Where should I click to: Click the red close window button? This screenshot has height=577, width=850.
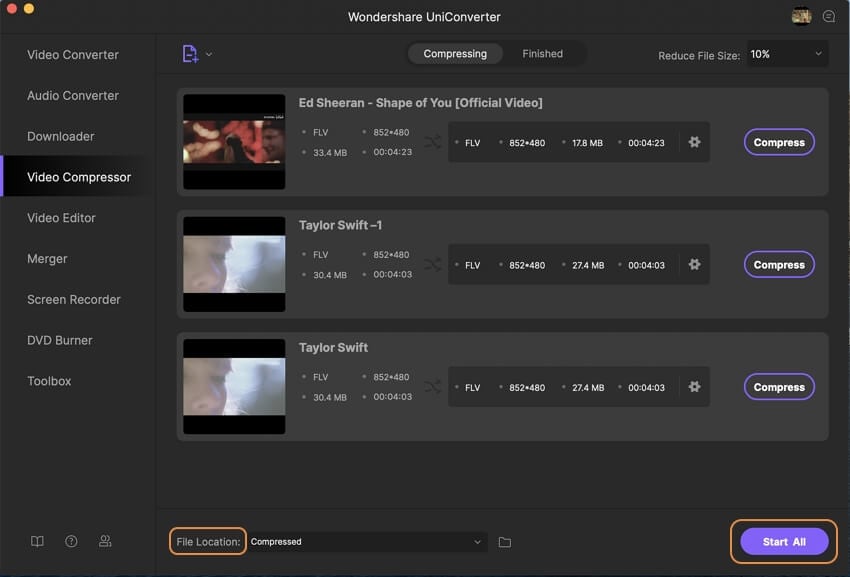tap(12, 8)
